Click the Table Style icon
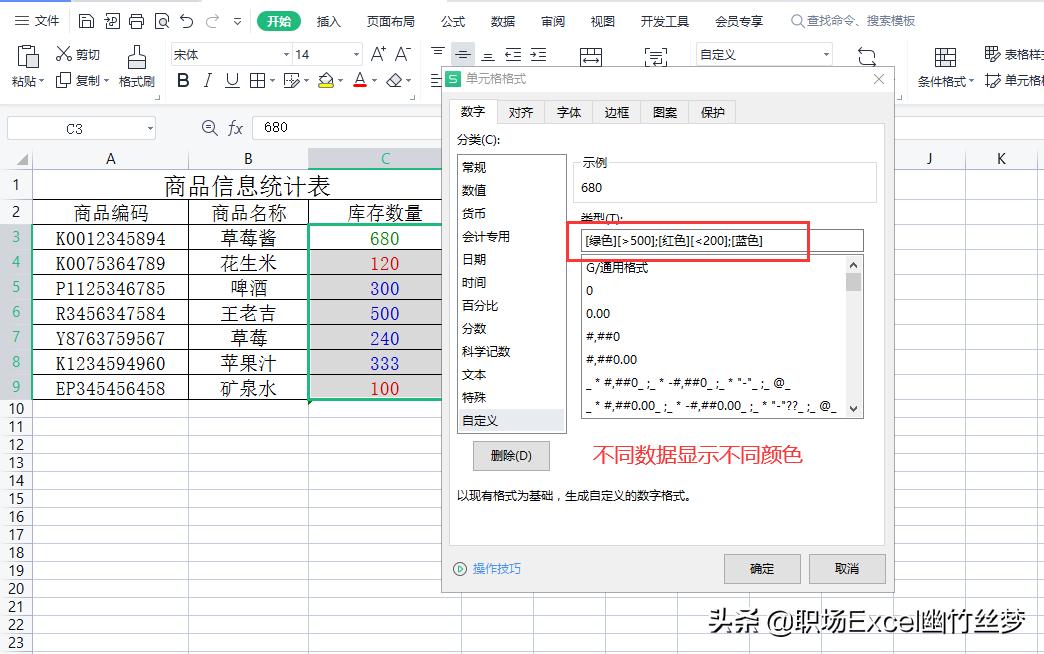 (x=992, y=53)
